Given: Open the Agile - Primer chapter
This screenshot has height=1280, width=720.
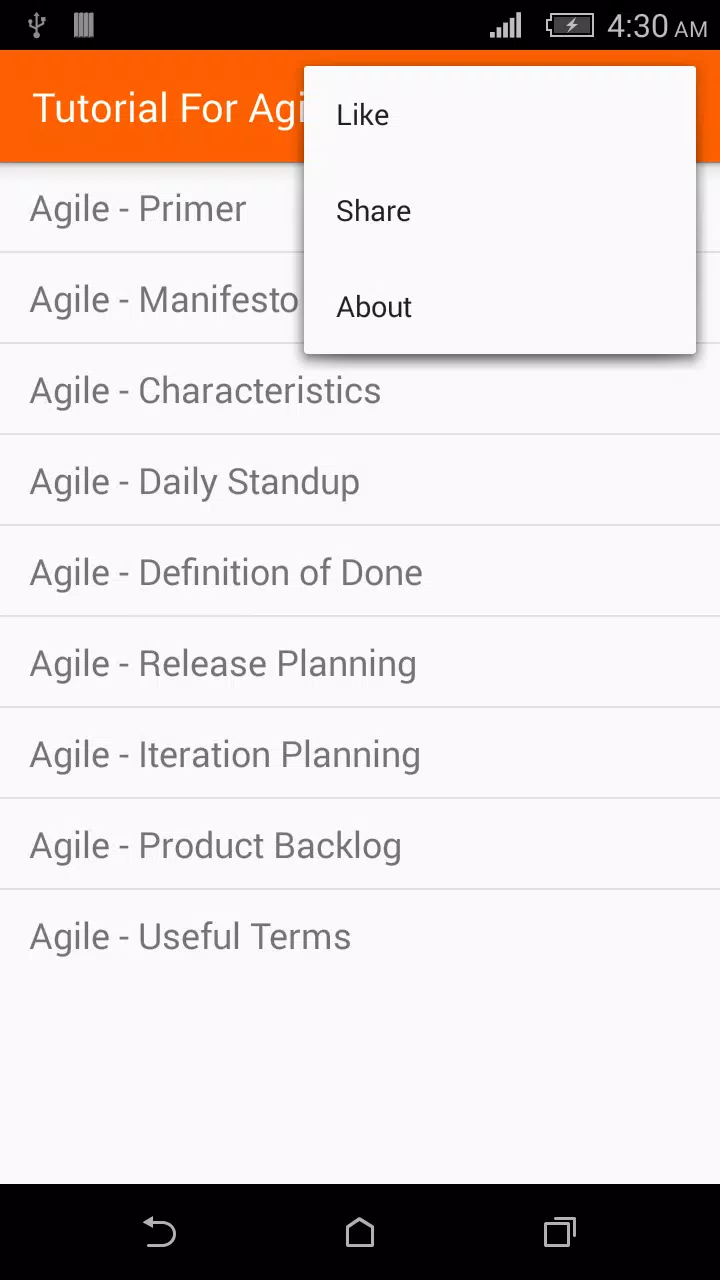Looking at the screenshot, I should click(x=152, y=208).
